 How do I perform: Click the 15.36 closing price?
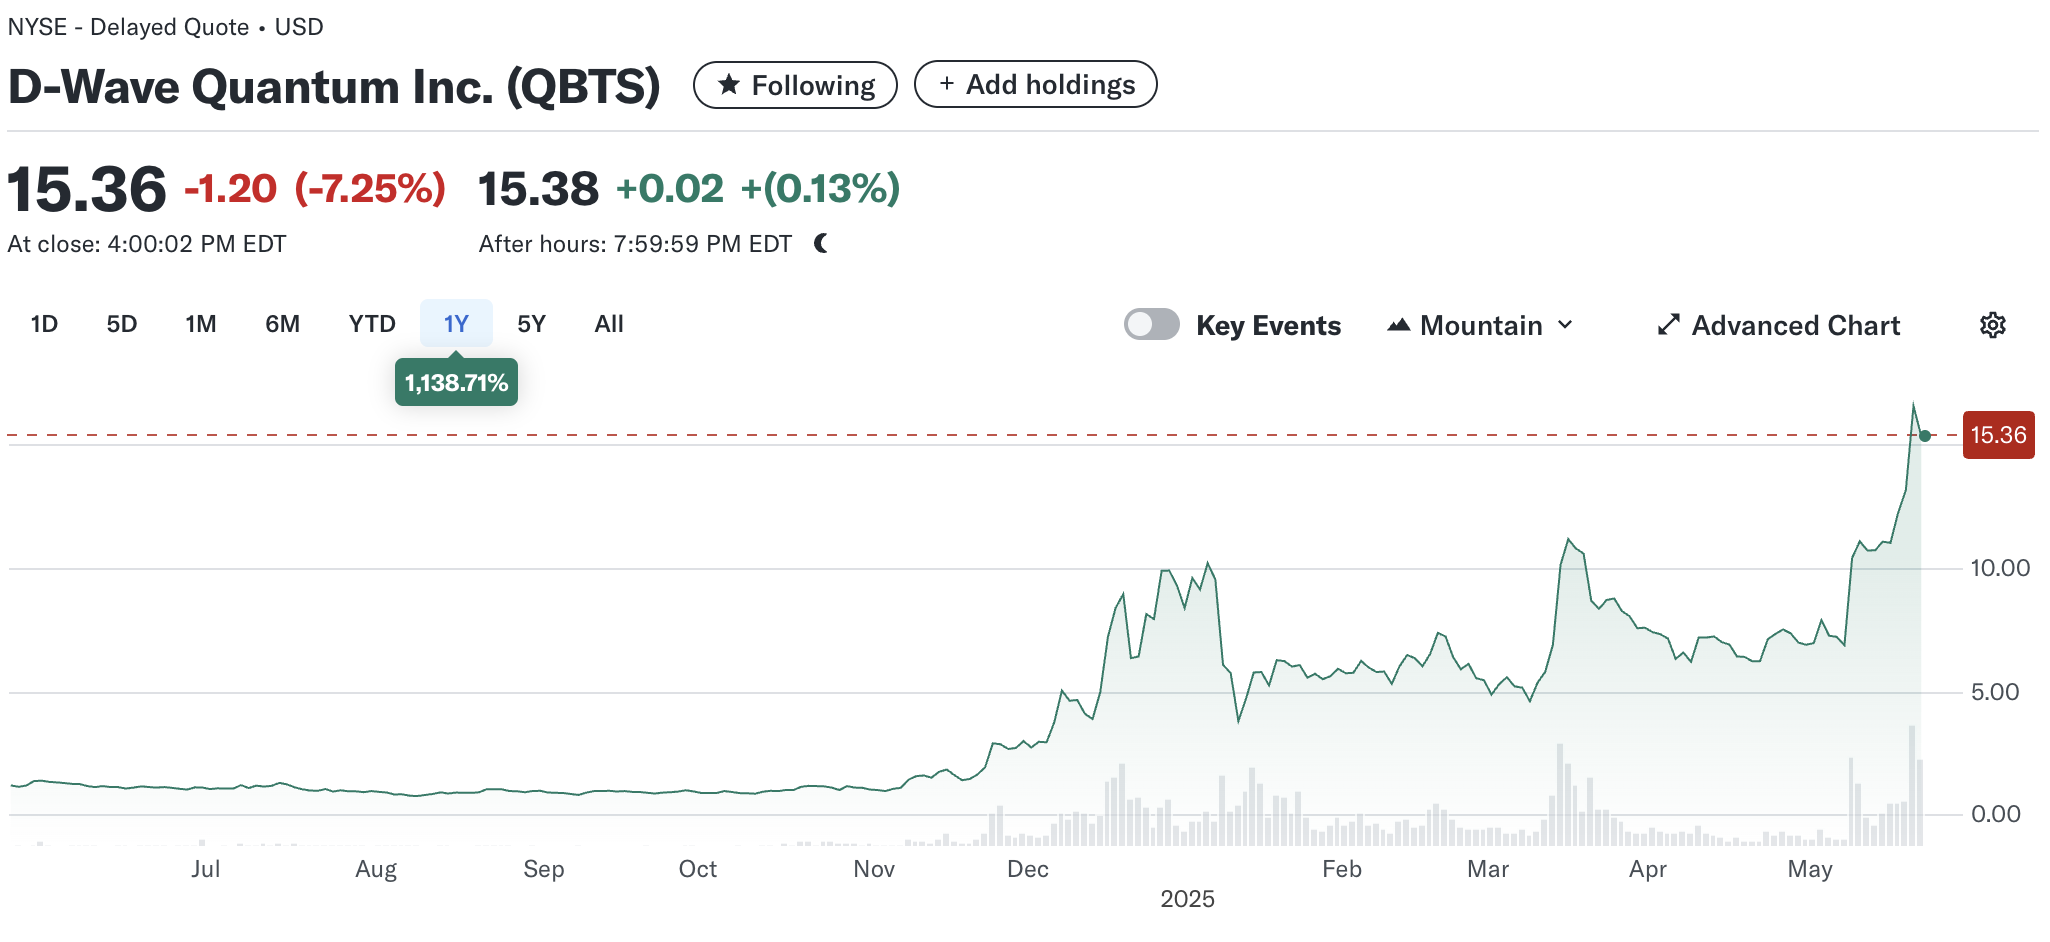click(x=87, y=189)
